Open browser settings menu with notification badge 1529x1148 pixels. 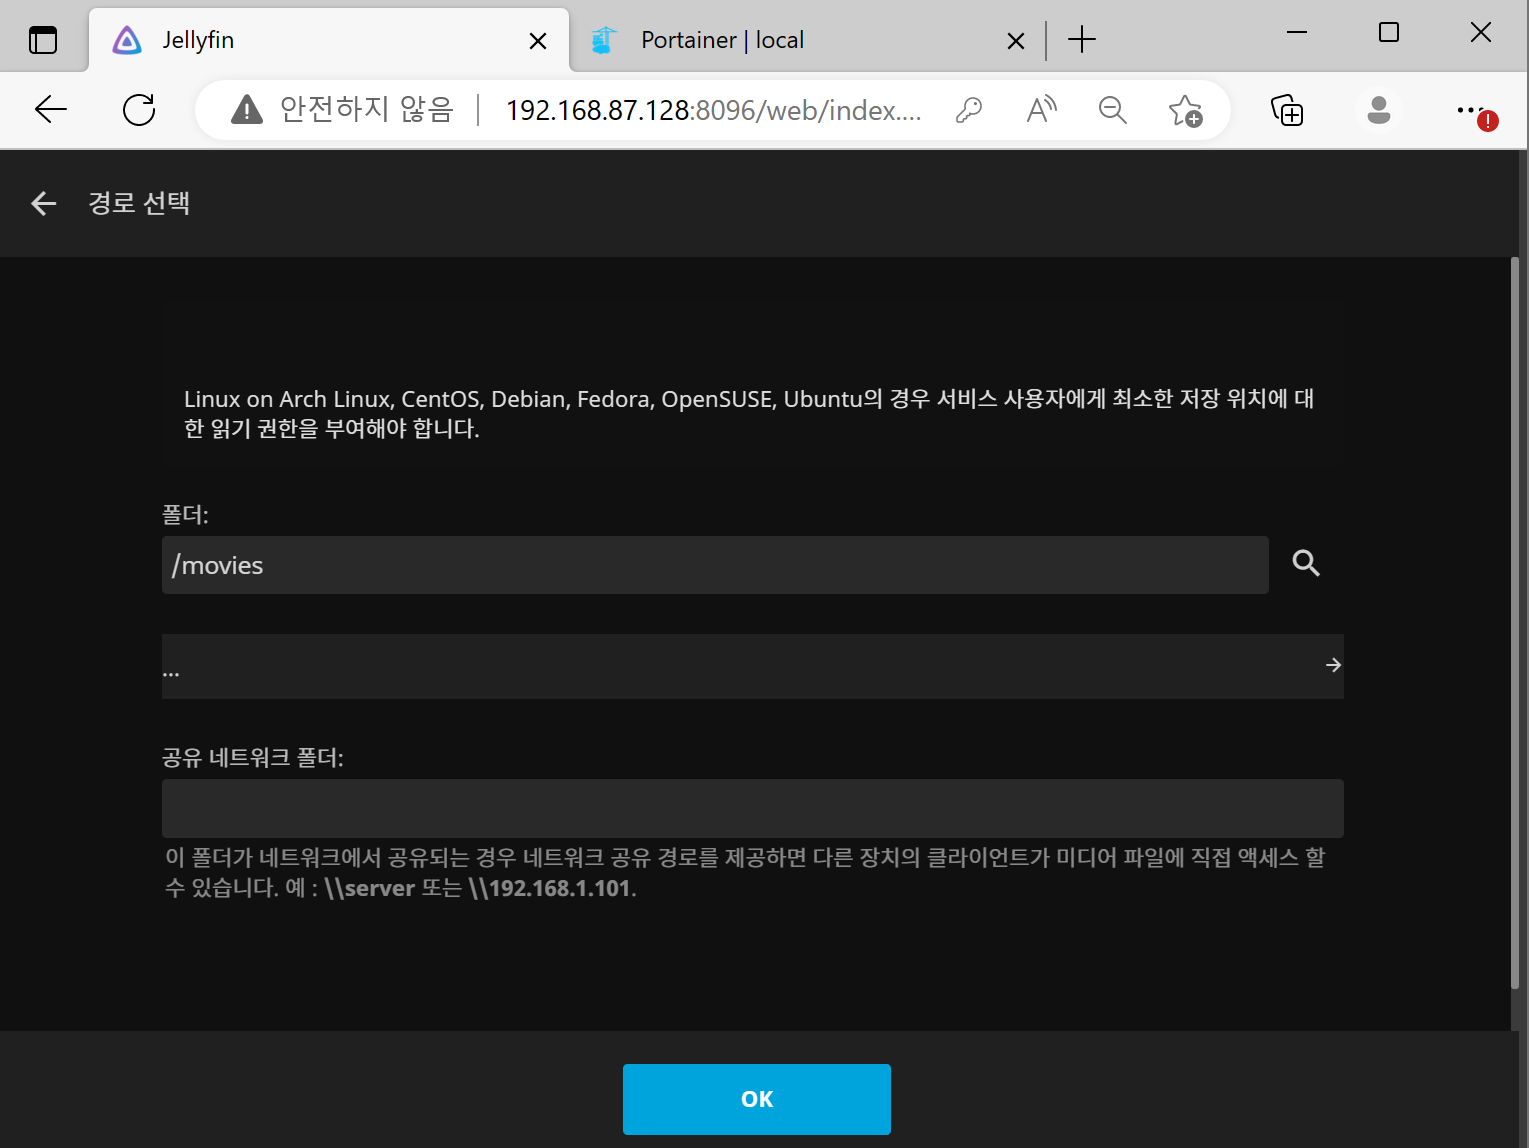pos(1471,110)
